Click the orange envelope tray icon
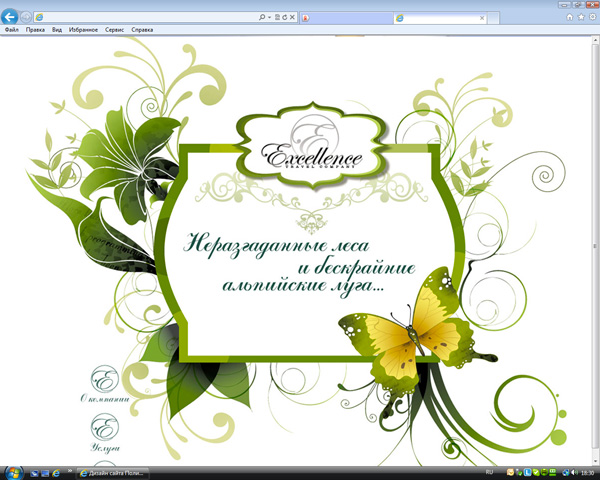Screen dimensions: 600x480 coord(510,473)
